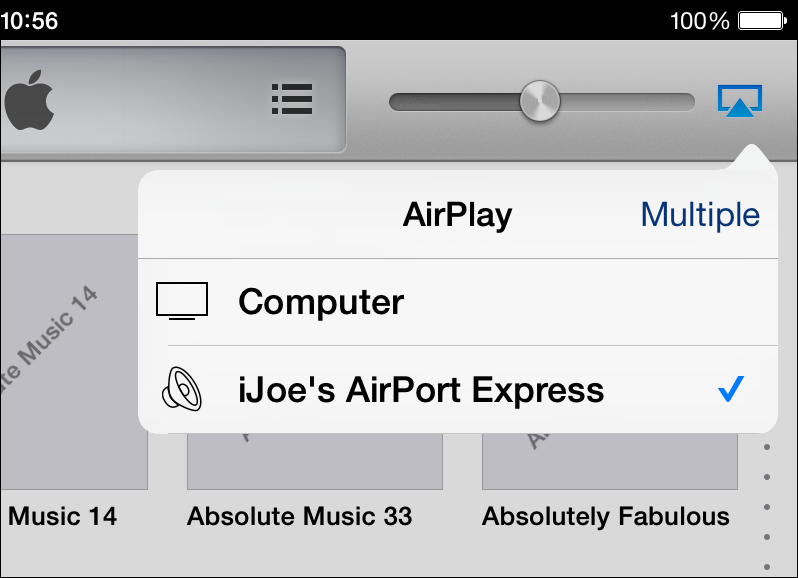The image size is (798, 578).
Task: Toggle the checkmark for iJoe's AirPort Express
Action: [x=731, y=389]
